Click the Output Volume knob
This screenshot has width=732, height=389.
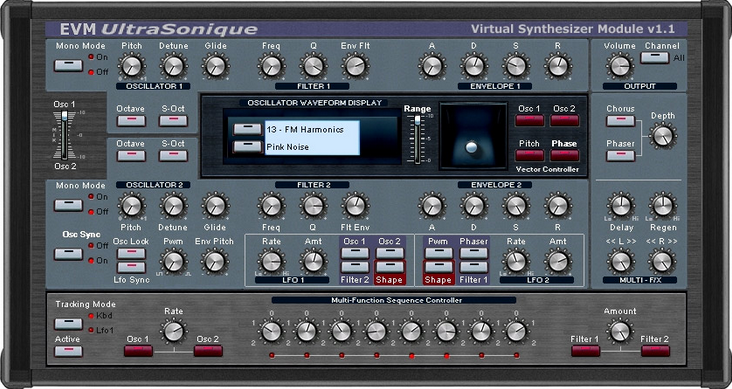(x=619, y=66)
